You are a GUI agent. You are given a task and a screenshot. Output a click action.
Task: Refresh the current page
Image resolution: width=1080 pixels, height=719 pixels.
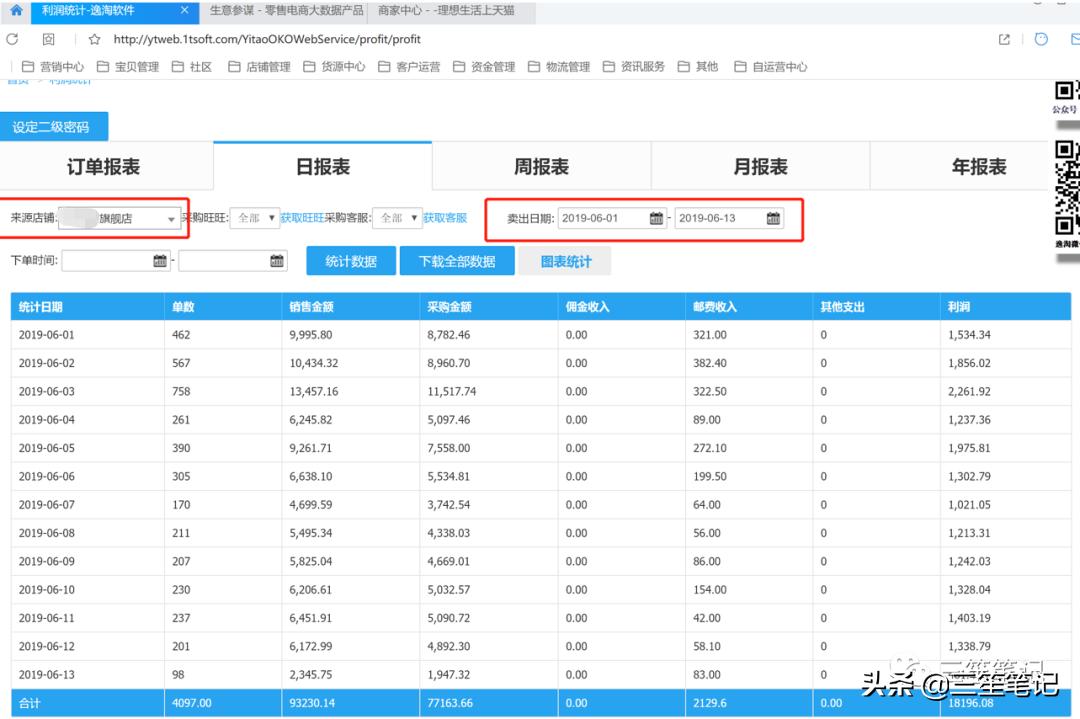pos(12,40)
